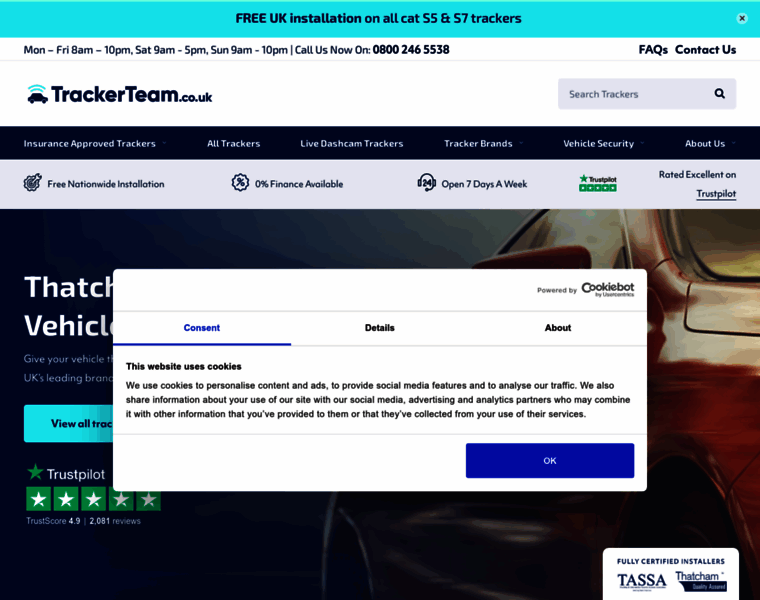Click the Fully Certified Installers label
This screenshot has height=600, width=760.
click(x=671, y=561)
